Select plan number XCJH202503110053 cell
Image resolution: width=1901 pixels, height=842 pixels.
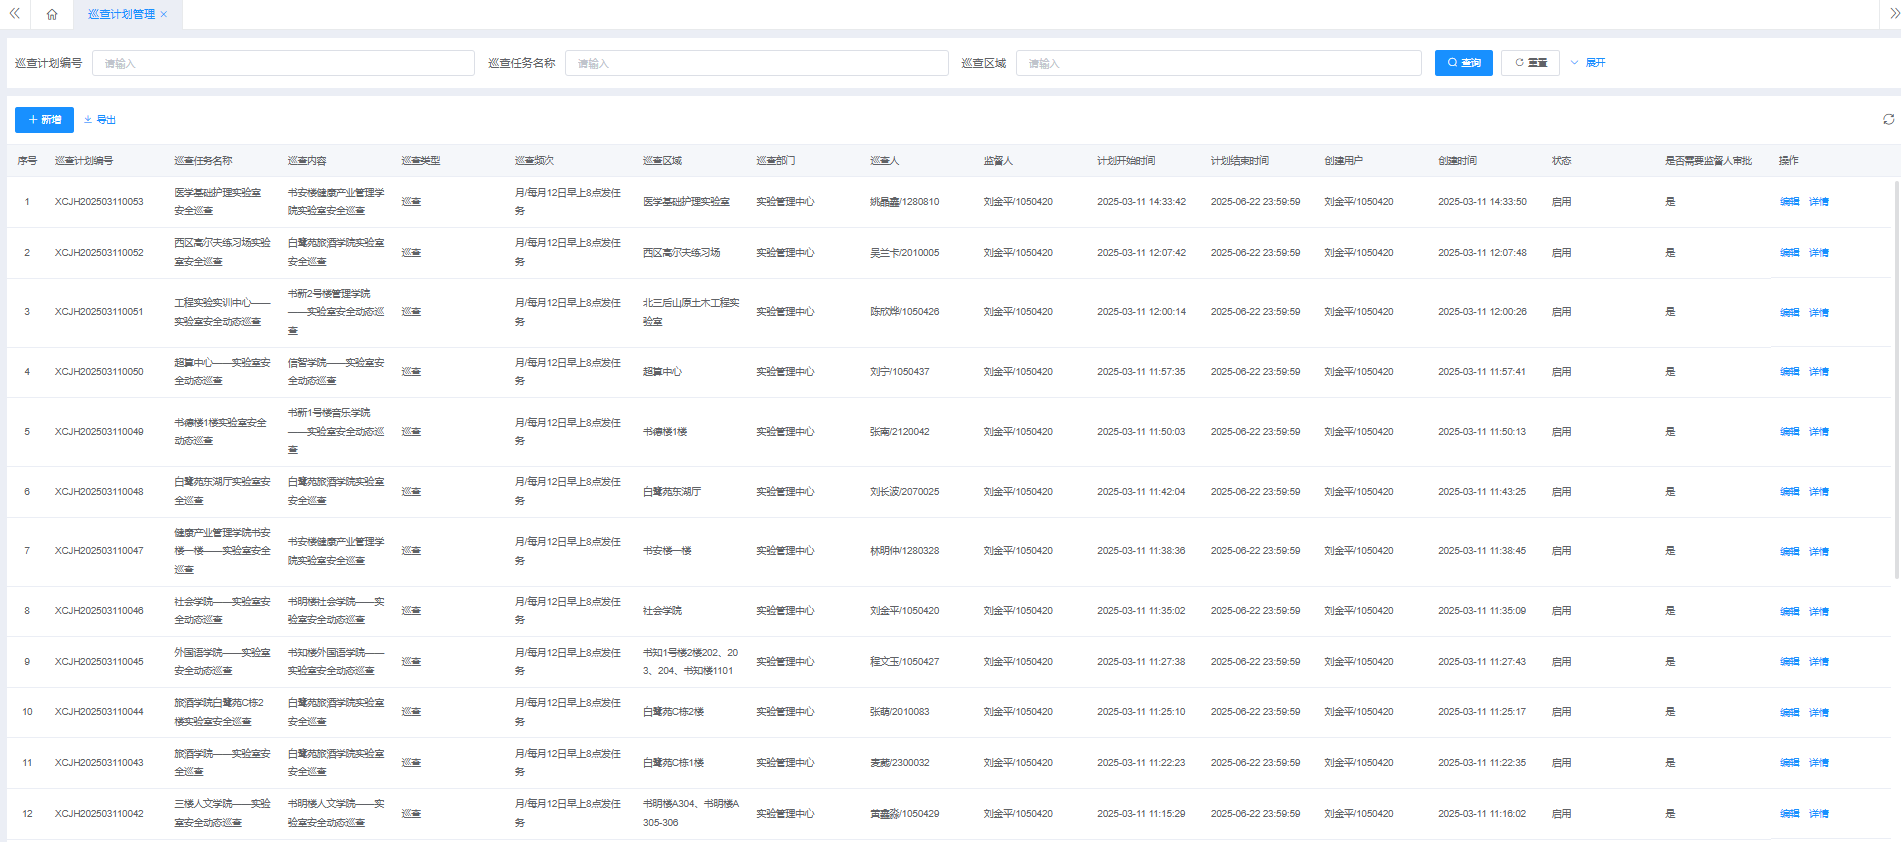click(x=99, y=202)
